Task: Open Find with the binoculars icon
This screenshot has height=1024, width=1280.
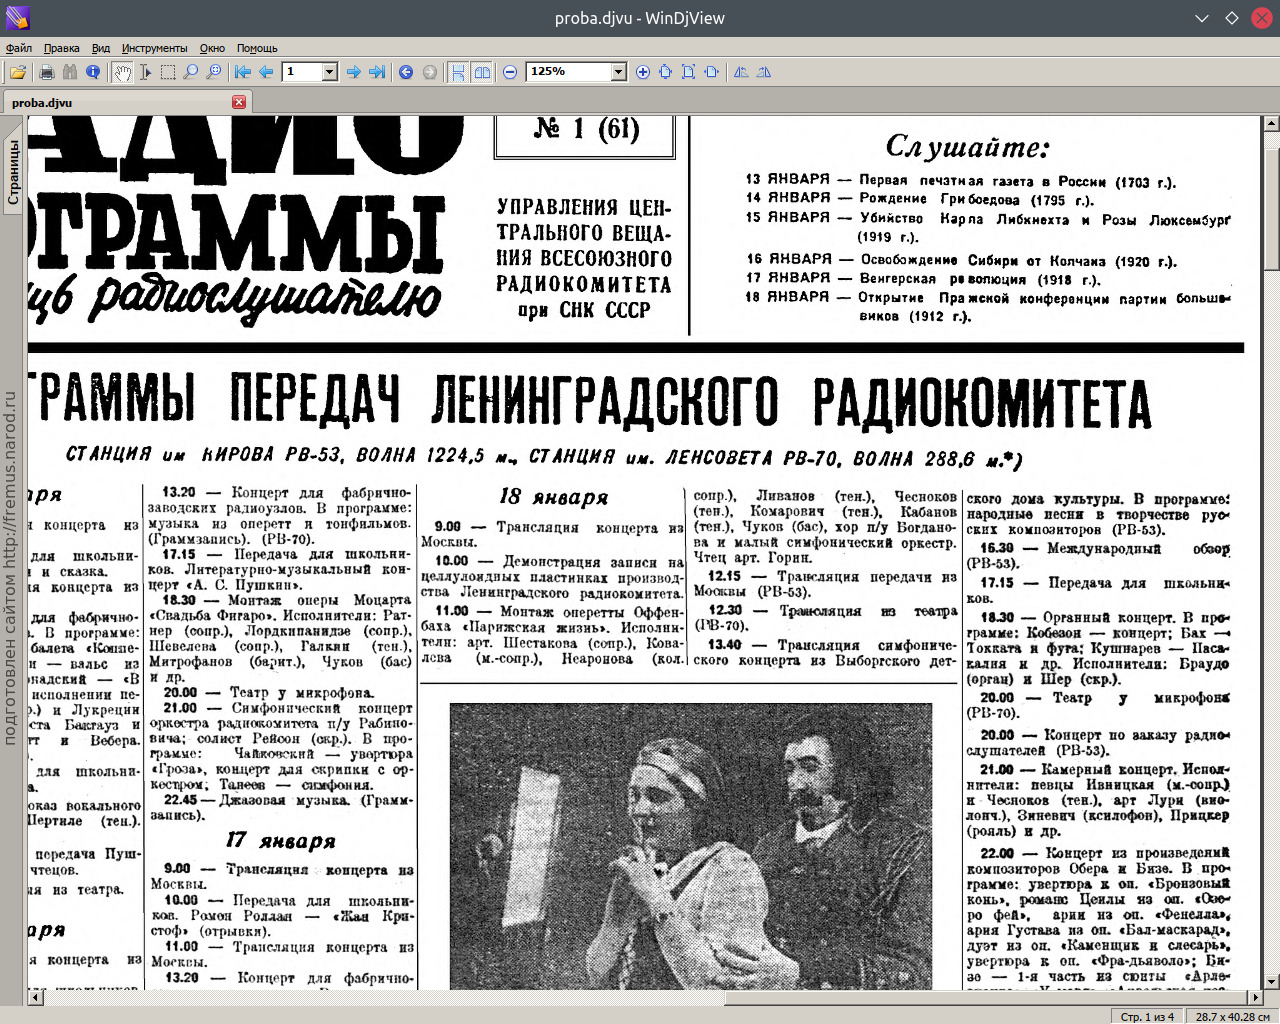Action: [70, 72]
